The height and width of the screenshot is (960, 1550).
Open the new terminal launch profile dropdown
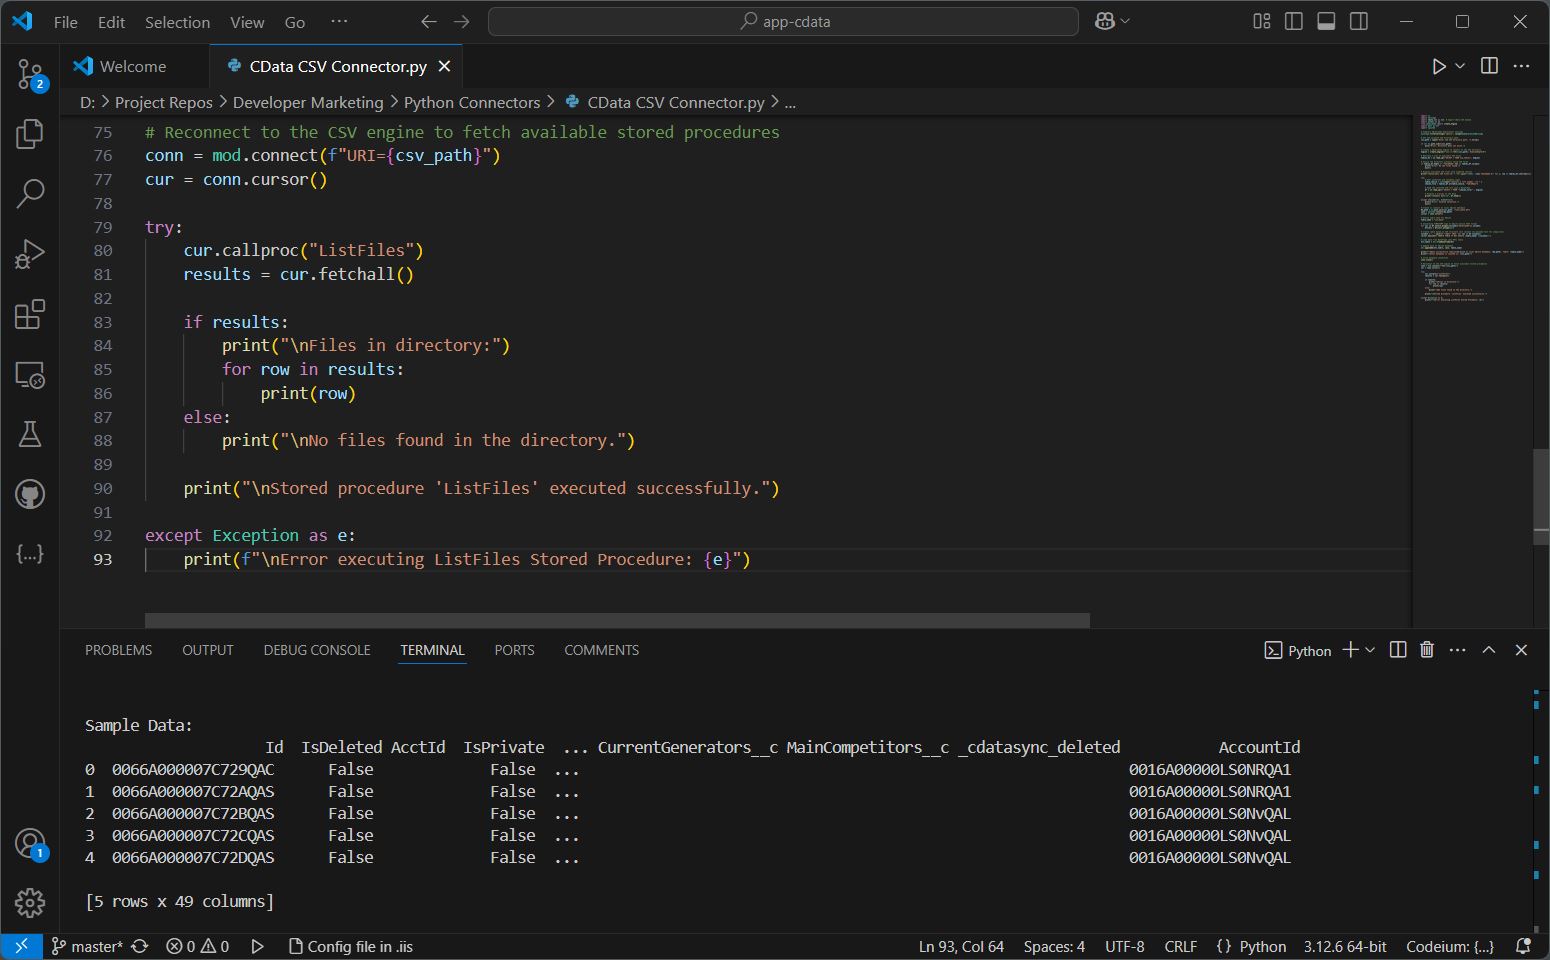tap(1370, 650)
